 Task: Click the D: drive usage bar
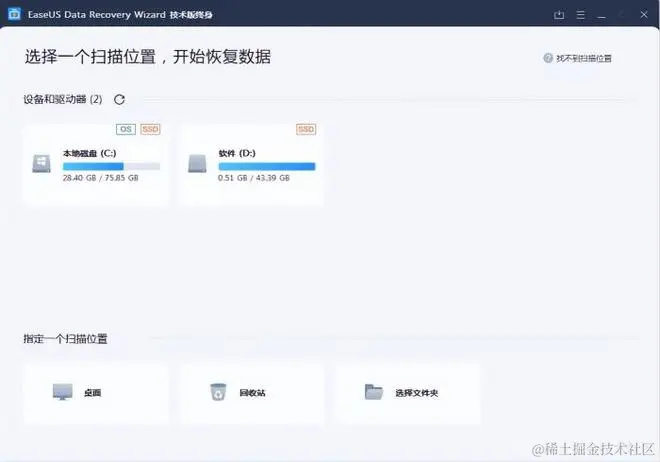266,166
